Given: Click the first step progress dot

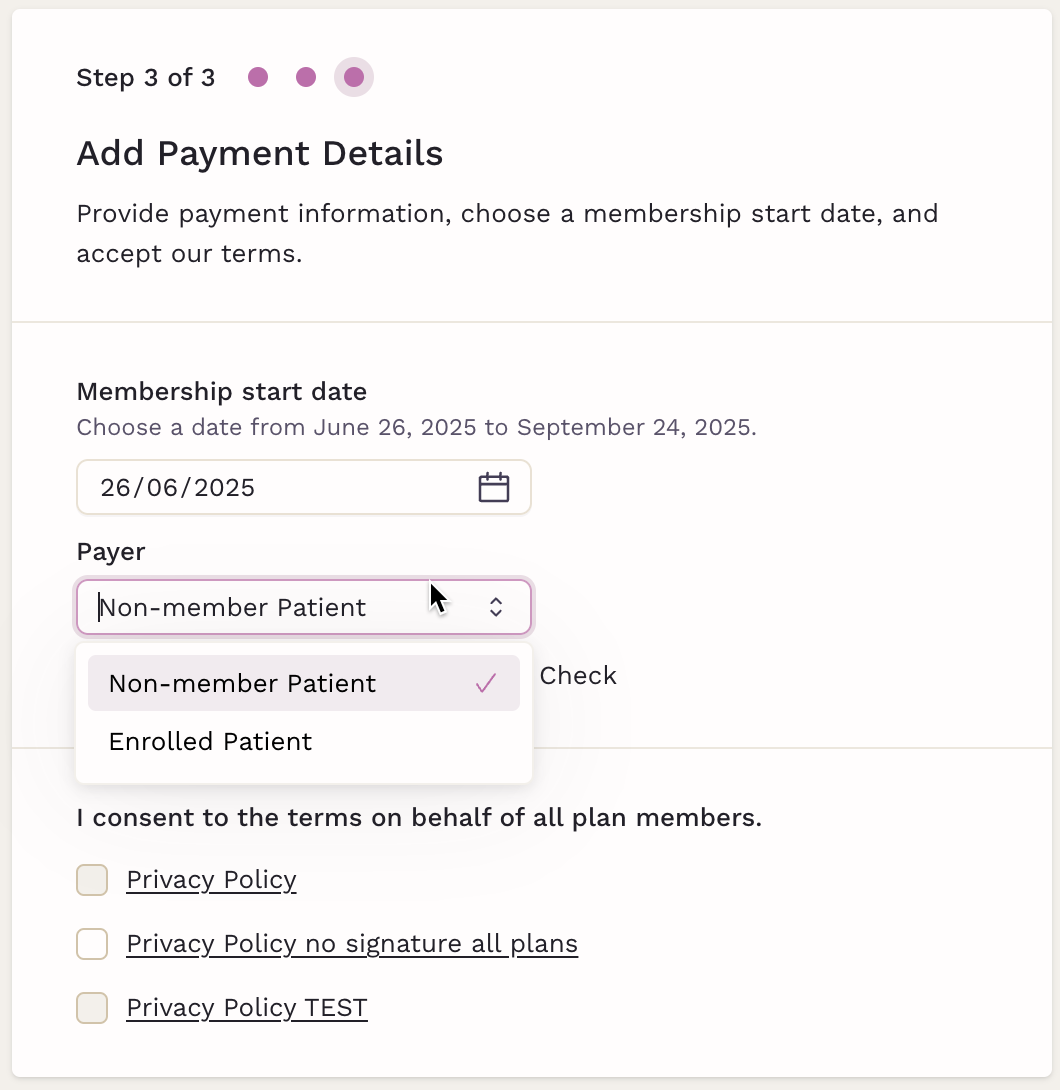Looking at the screenshot, I should click(x=258, y=77).
